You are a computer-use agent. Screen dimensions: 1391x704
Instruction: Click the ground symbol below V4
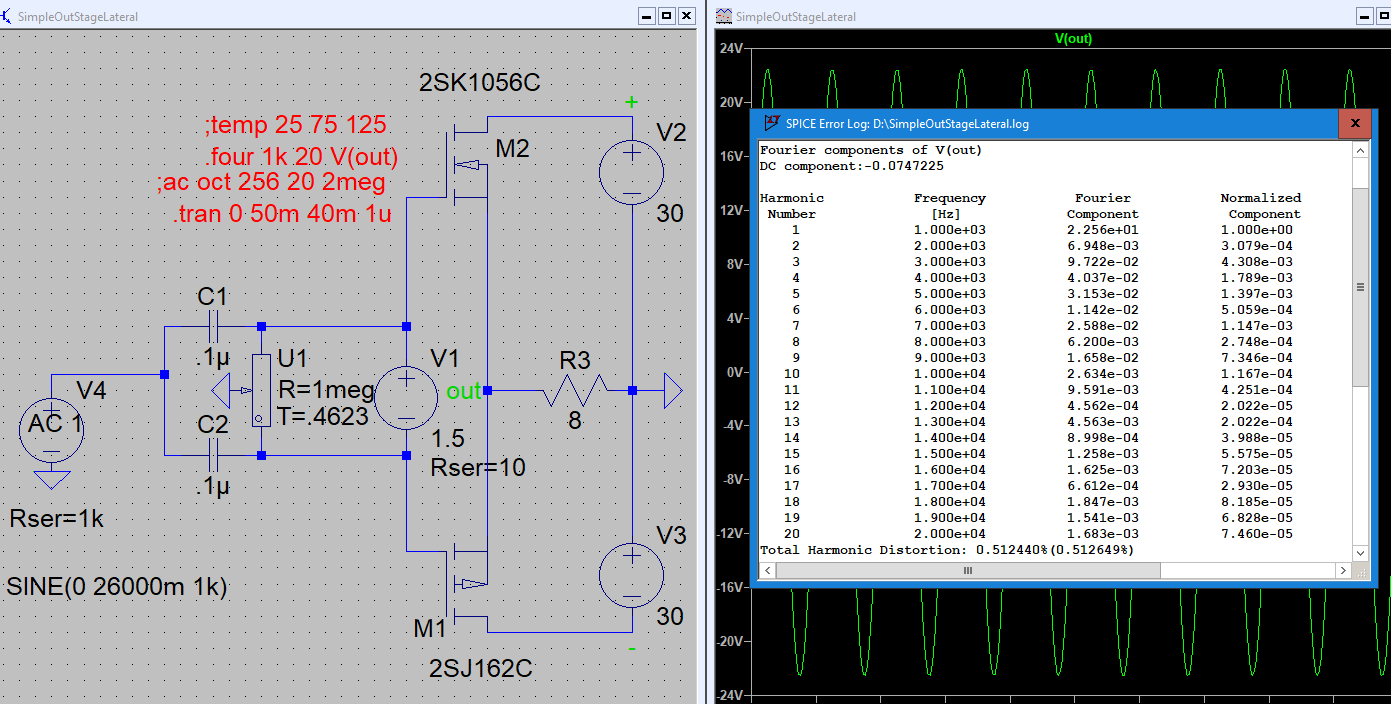point(52,481)
